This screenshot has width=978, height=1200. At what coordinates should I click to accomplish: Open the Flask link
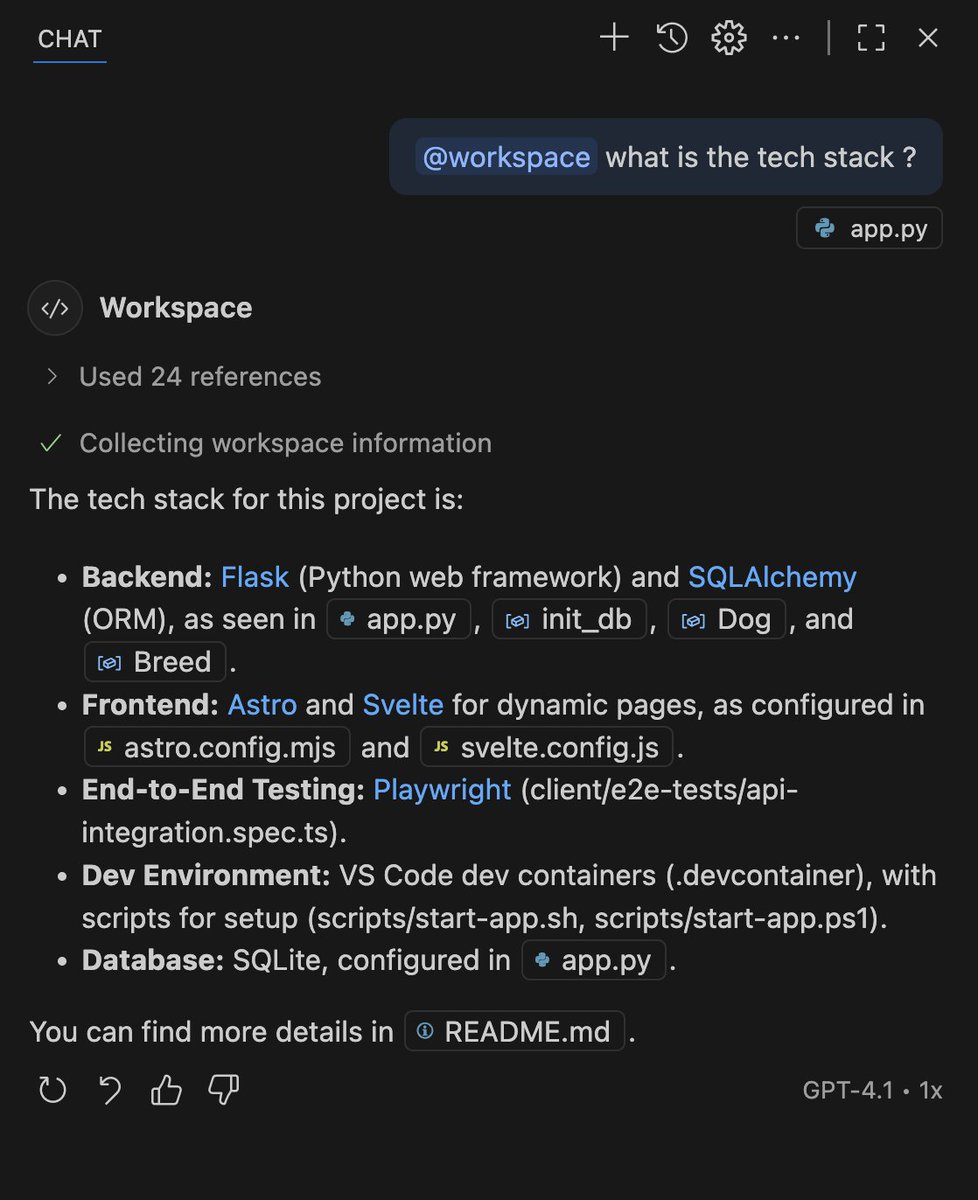pos(255,577)
